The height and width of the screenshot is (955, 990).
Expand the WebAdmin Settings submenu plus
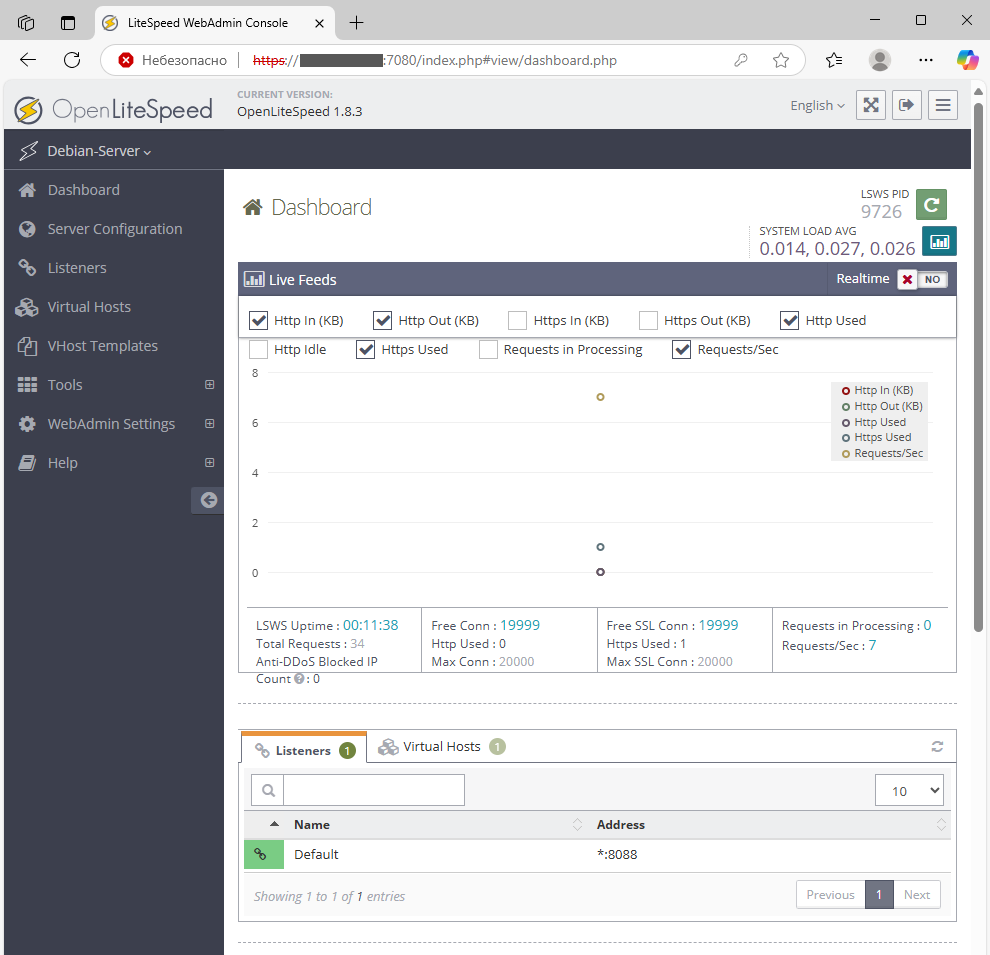pyautogui.click(x=210, y=424)
